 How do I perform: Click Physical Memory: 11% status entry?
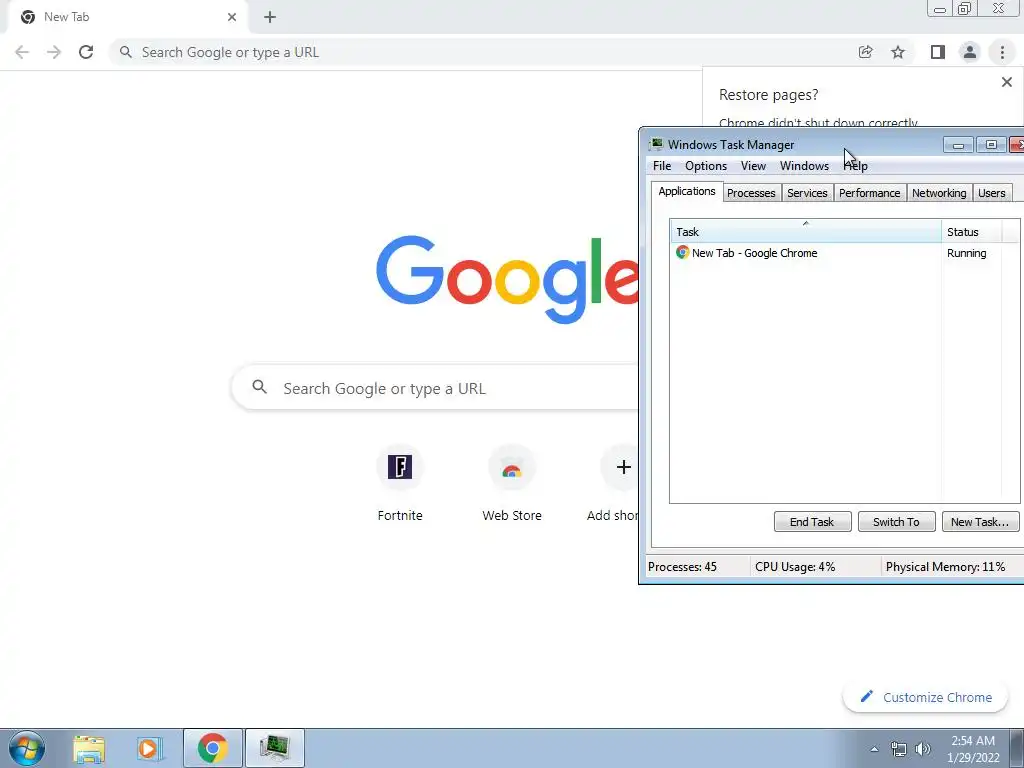[945, 567]
